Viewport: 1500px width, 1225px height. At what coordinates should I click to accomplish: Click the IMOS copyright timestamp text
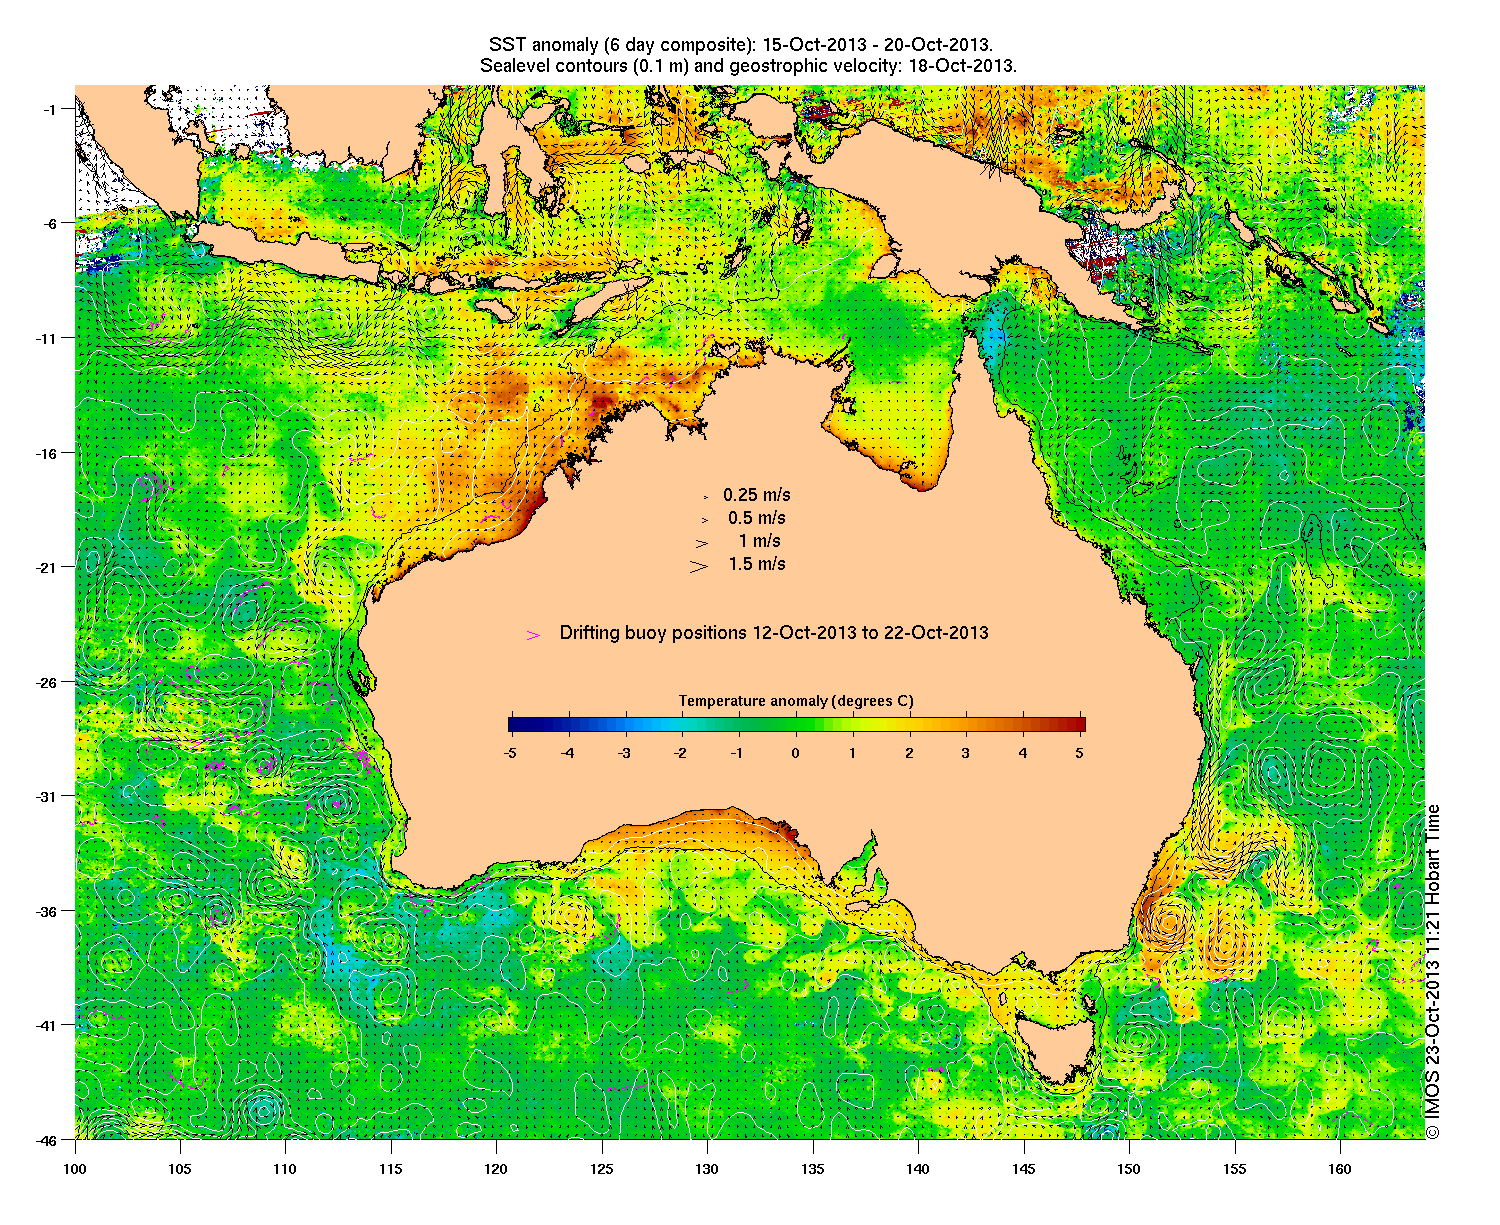(x=1433, y=971)
